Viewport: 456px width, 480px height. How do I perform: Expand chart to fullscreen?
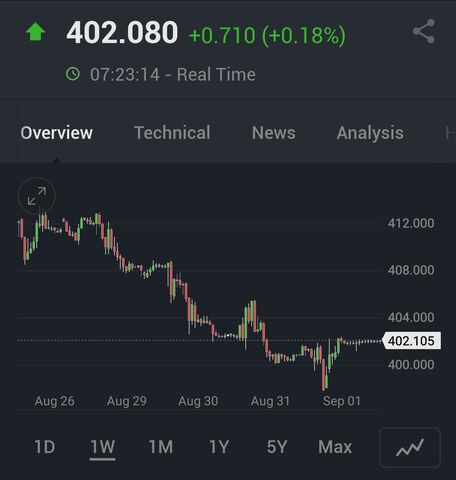coord(37,196)
